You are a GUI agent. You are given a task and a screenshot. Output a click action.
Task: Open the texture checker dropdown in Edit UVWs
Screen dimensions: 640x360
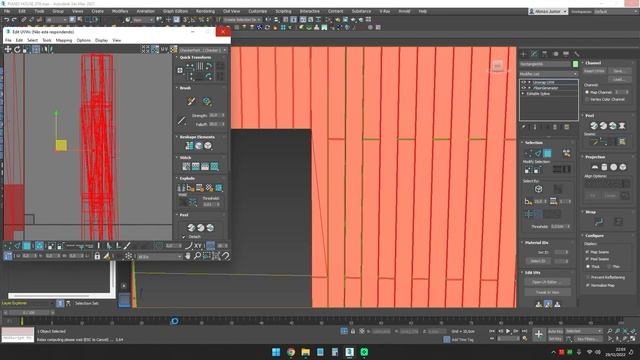tap(203, 50)
